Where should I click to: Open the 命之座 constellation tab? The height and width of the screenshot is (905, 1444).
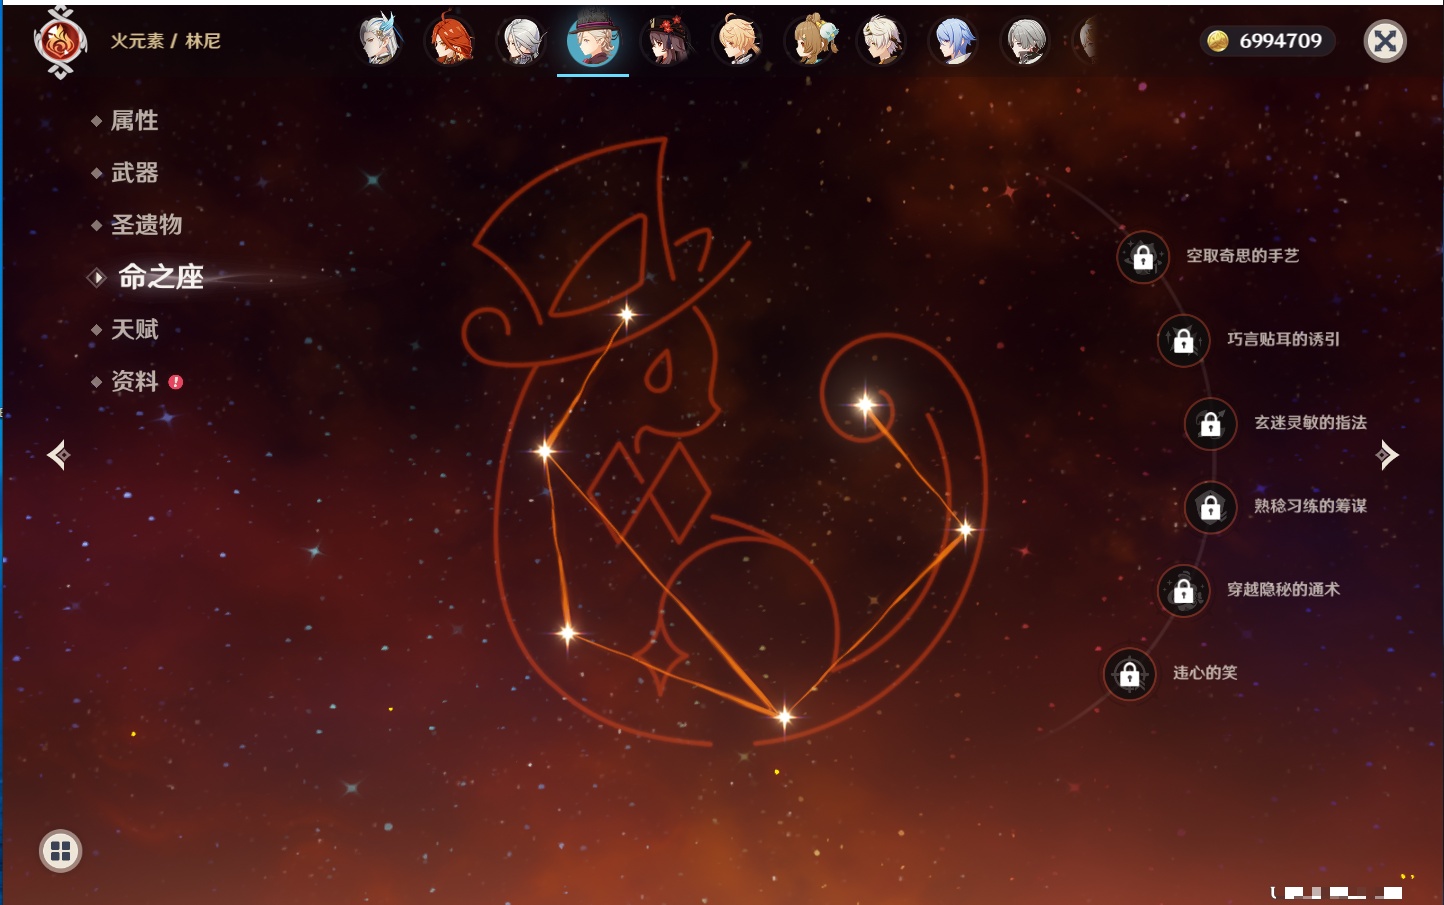point(160,277)
